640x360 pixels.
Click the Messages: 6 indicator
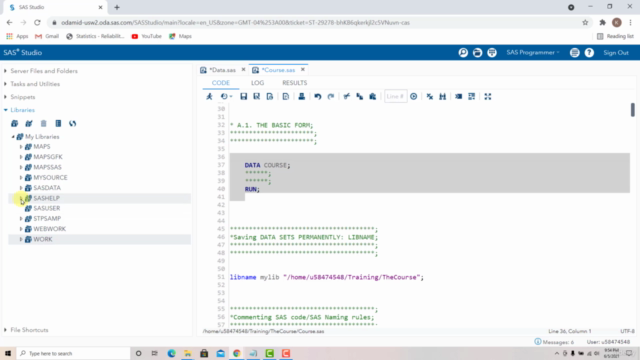click(x=554, y=342)
